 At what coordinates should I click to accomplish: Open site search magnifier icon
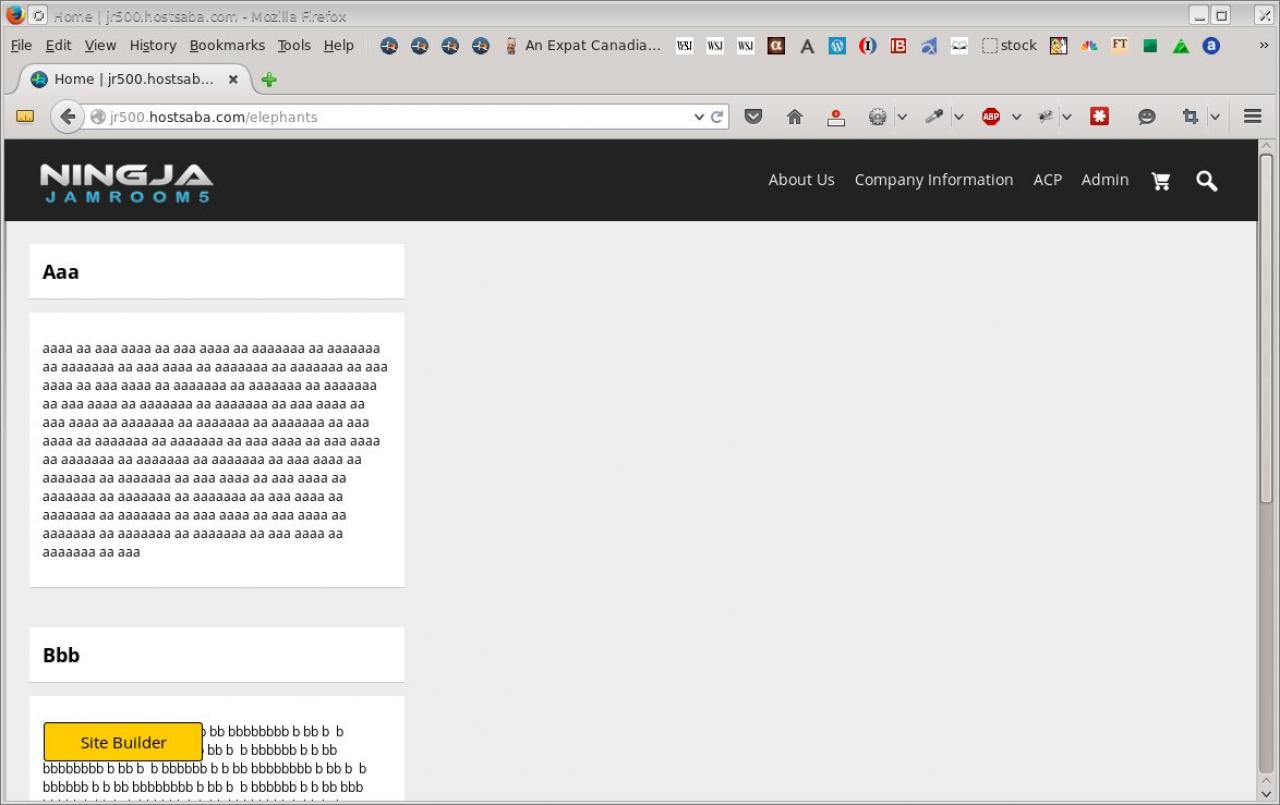click(x=1207, y=181)
